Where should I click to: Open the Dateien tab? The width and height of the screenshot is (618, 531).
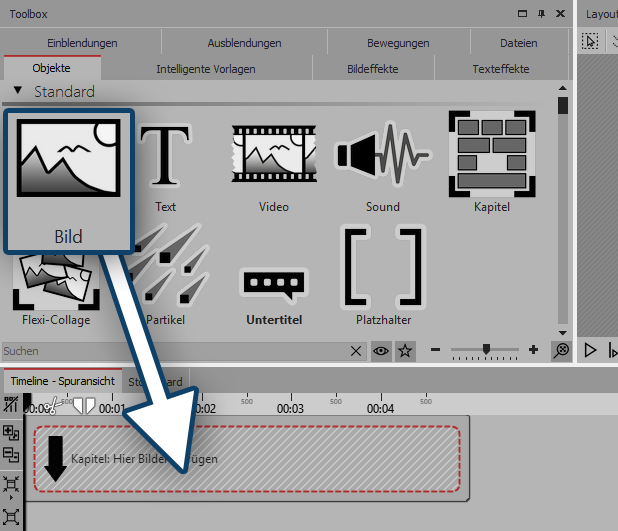click(x=519, y=43)
